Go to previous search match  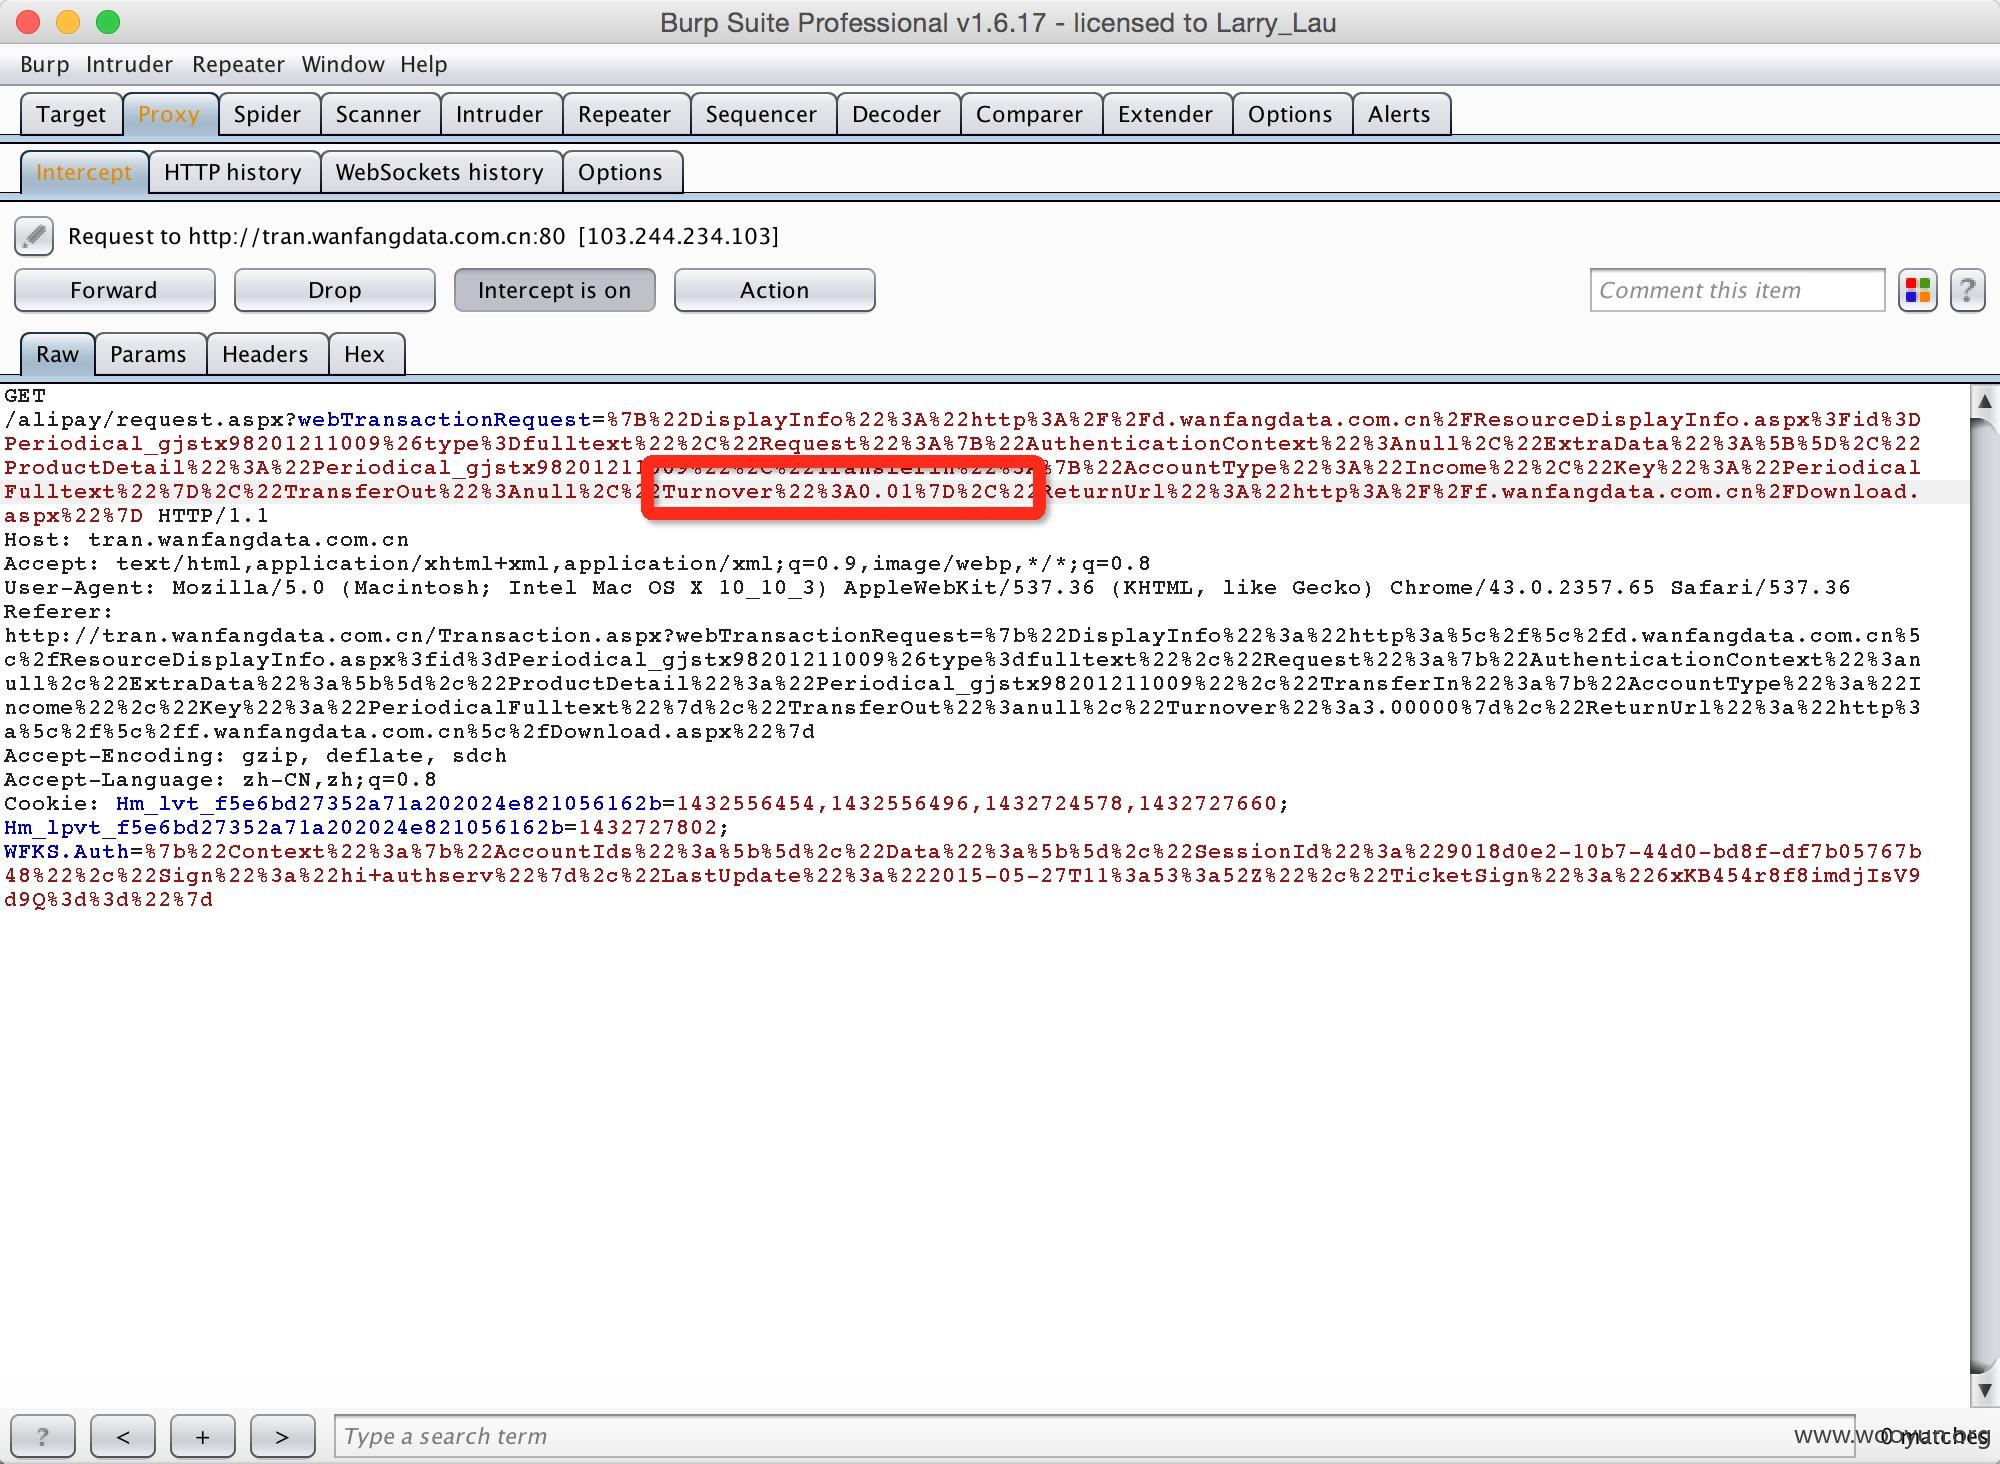click(123, 1437)
